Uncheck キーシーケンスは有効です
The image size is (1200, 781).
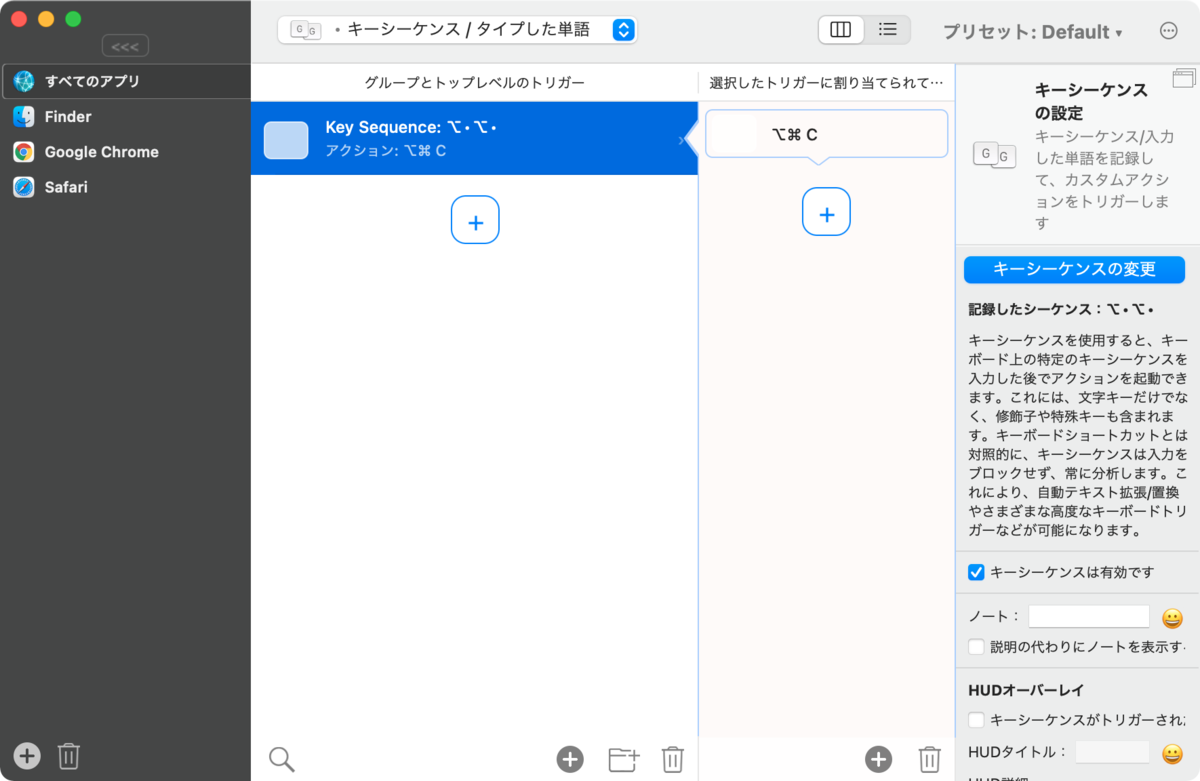975,572
